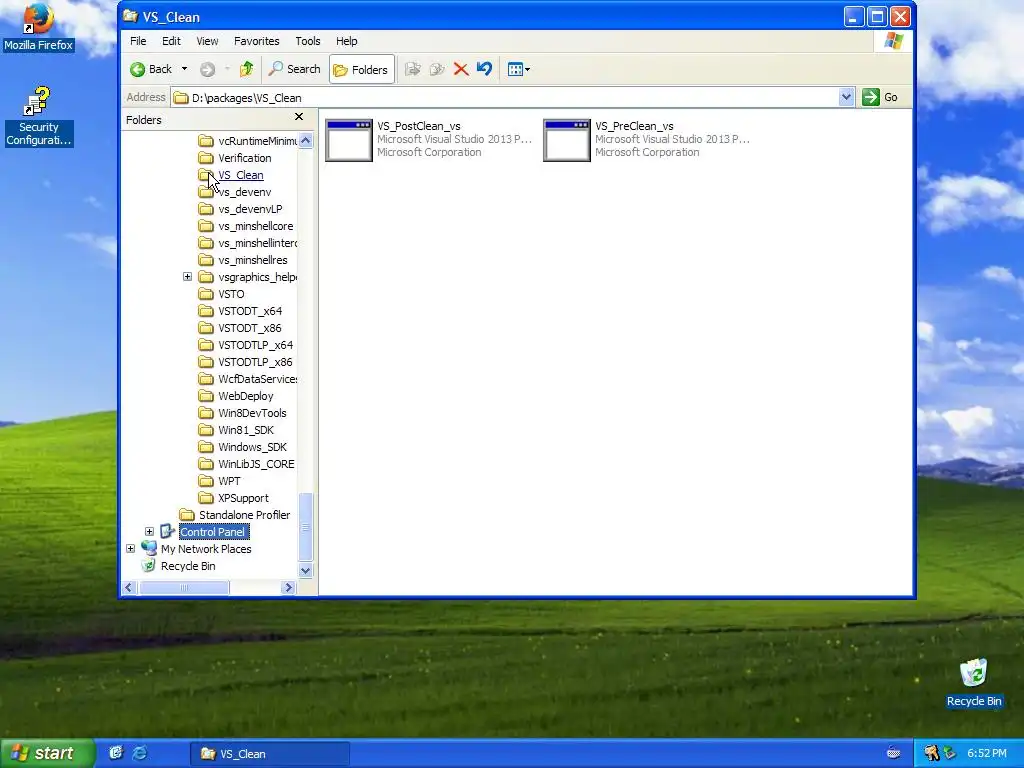Viewport: 1024px width, 768px height.
Task: Toggle the Folders pane button
Action: 361,69
